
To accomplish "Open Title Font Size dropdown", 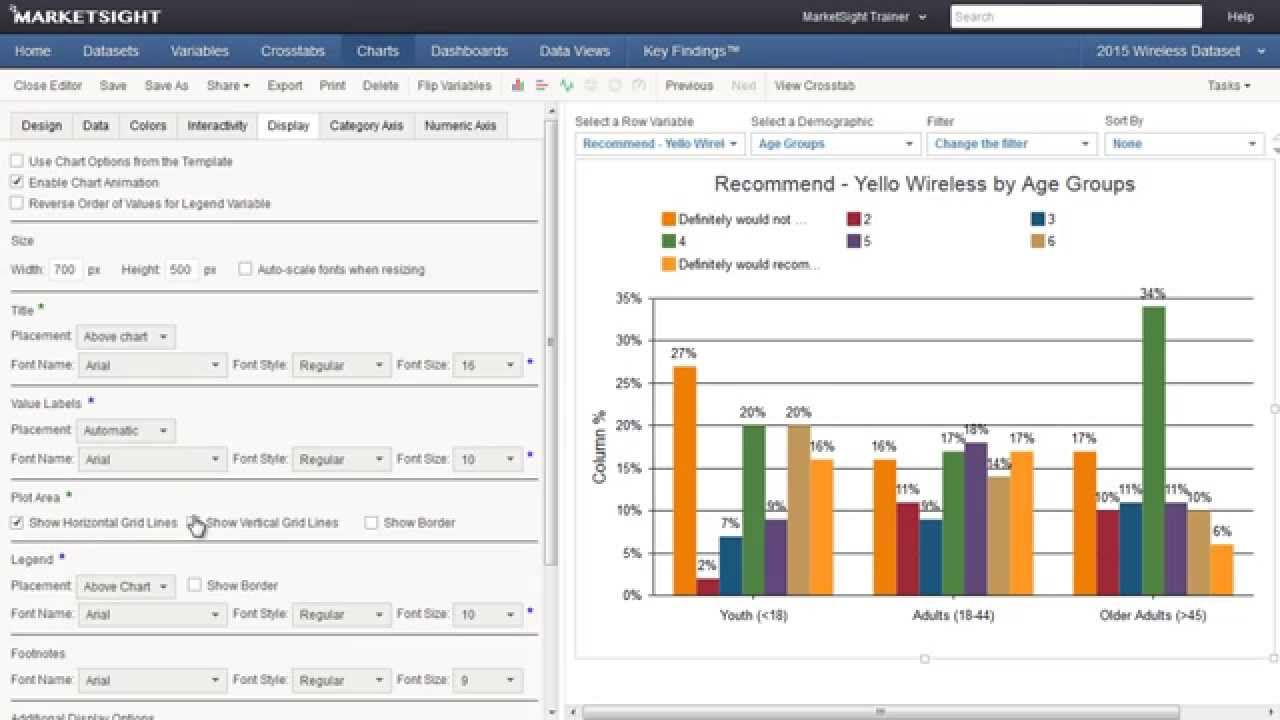I will click(x=487, y=365).
